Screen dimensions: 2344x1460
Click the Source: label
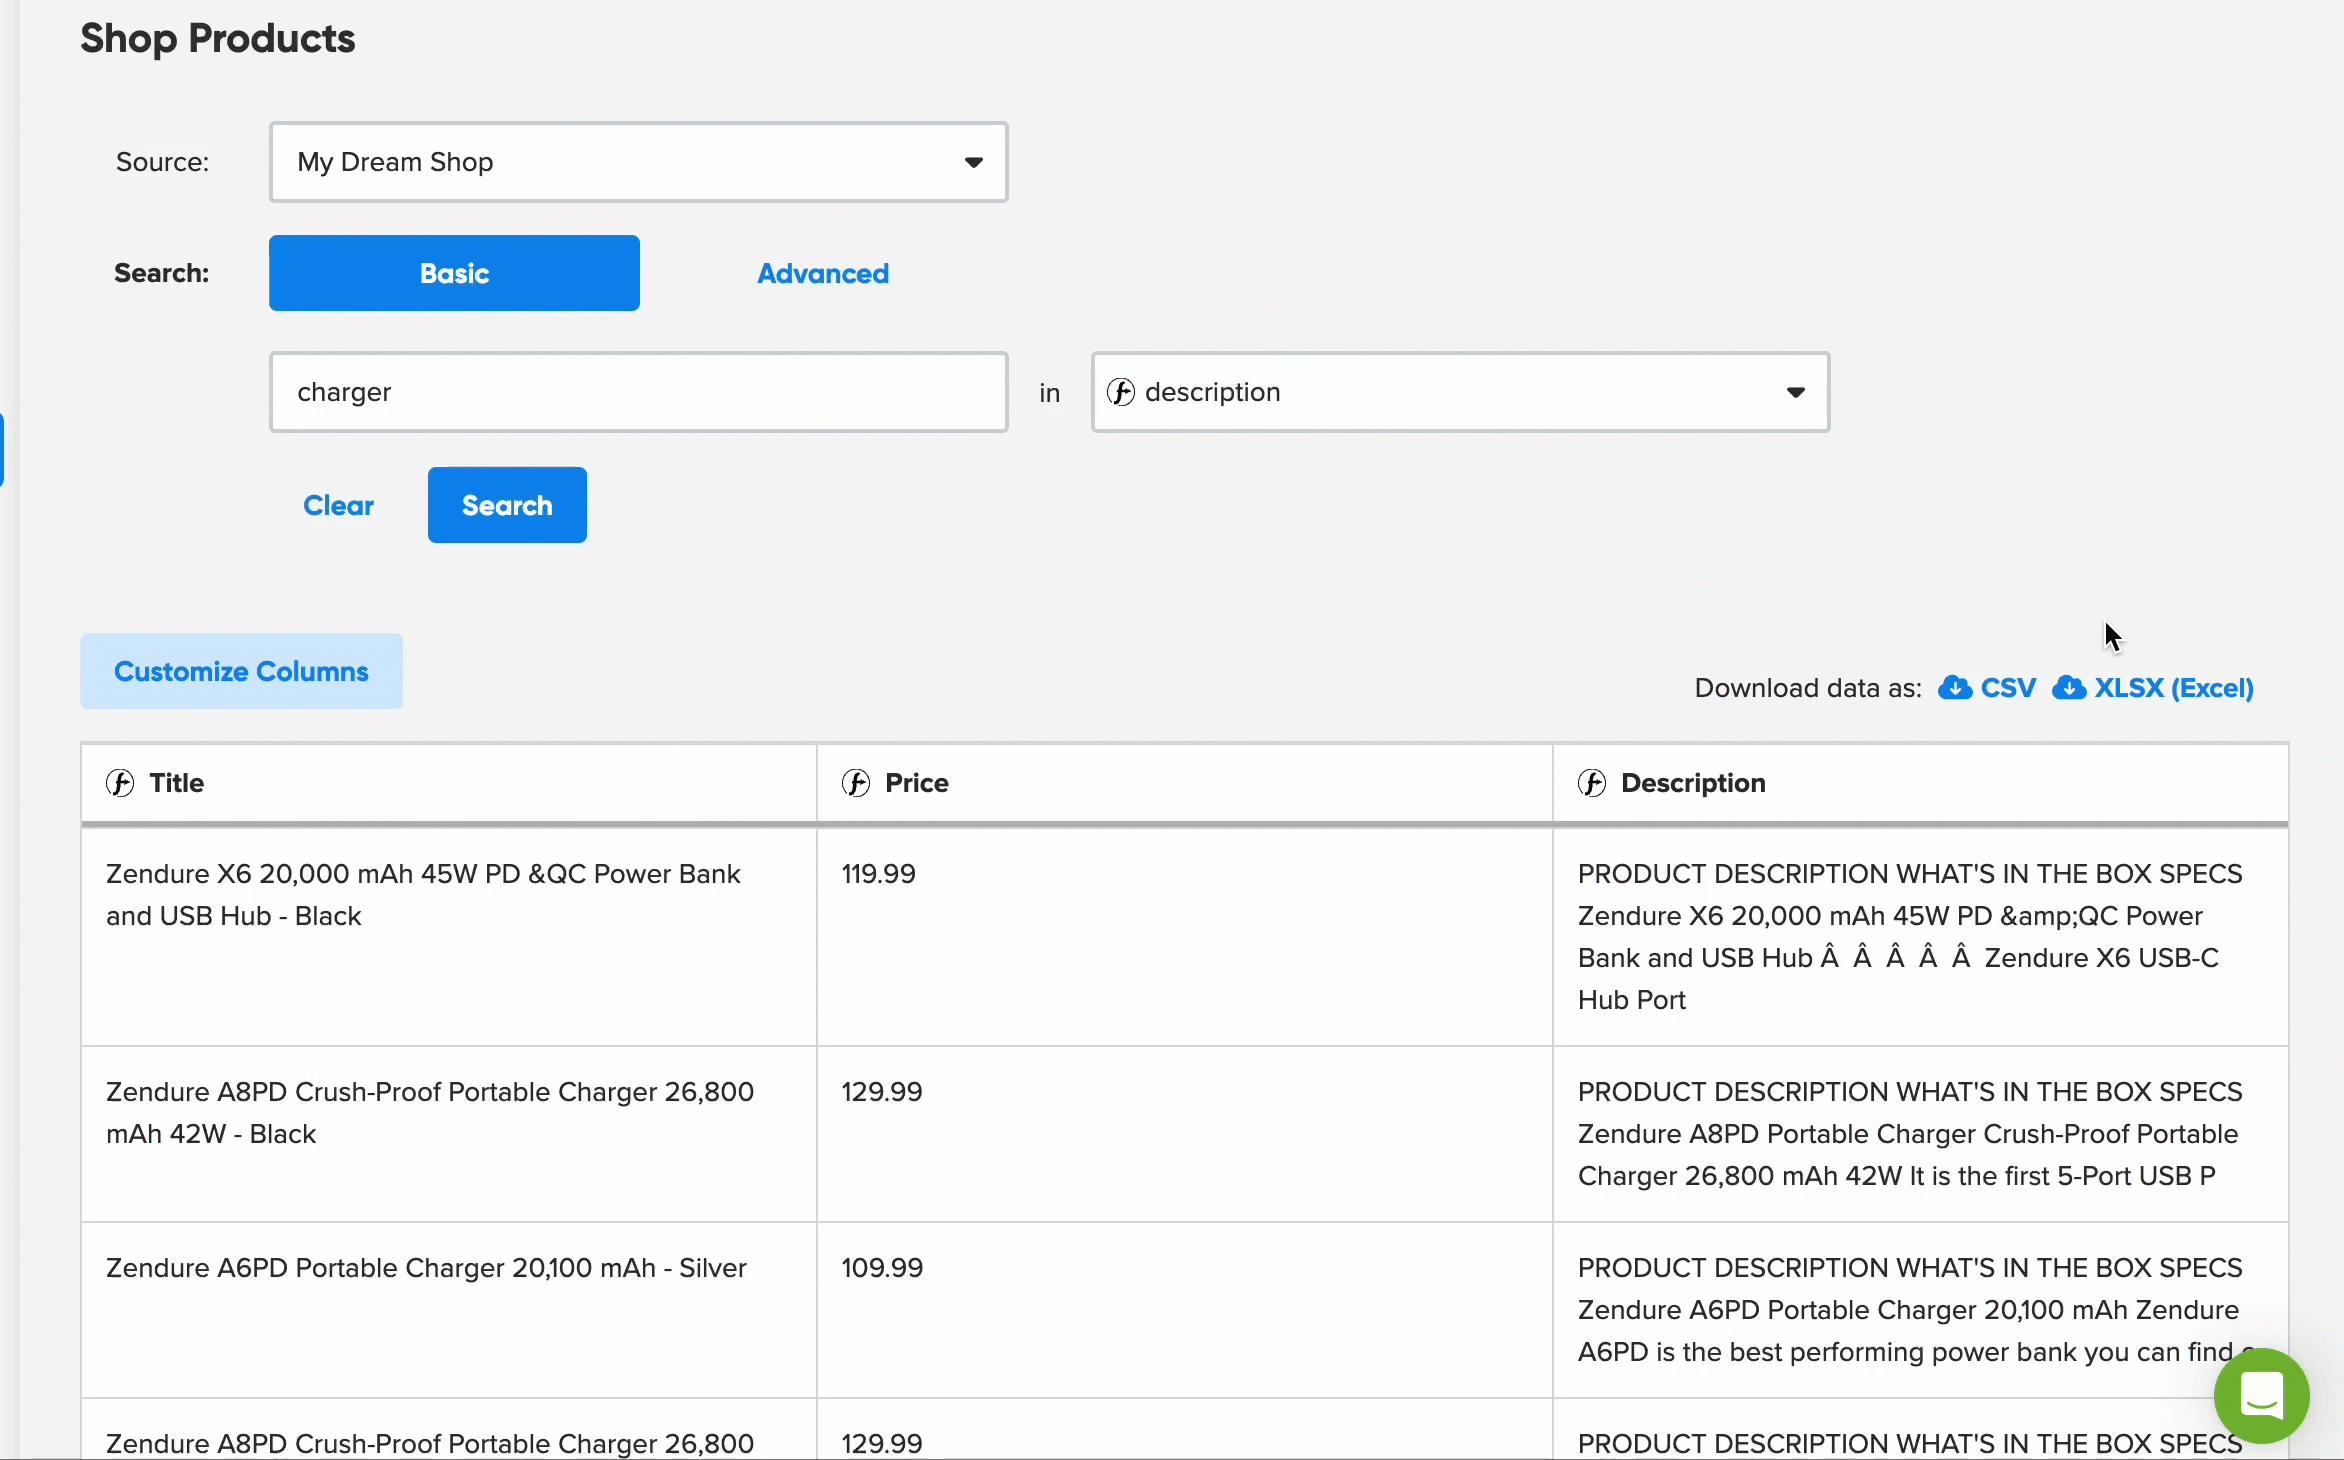162,162
